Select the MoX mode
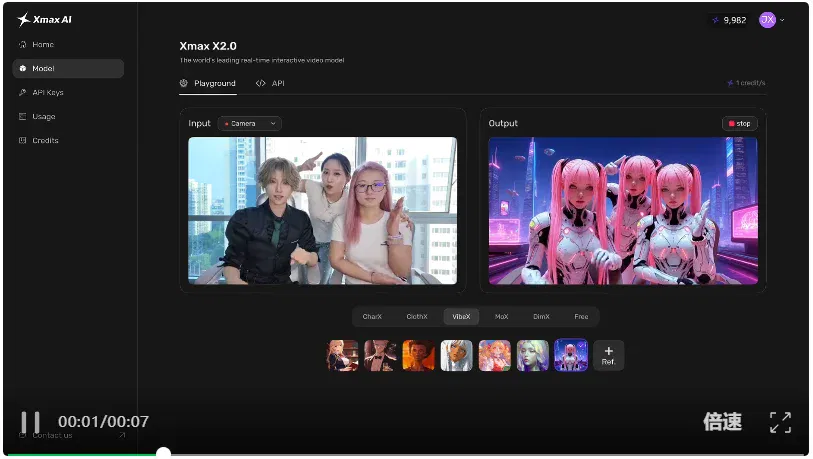The image size is (813, 459). [x=501, y=317]
